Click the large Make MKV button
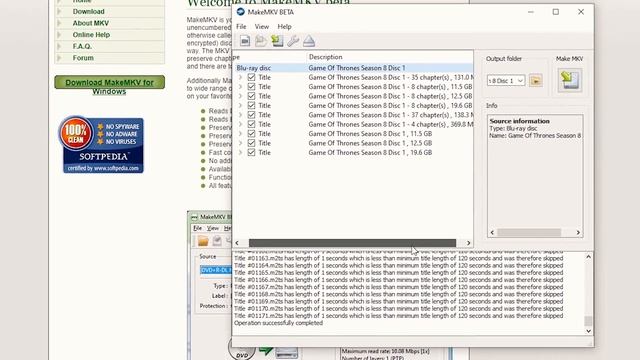Image resolution: width=640 pixels, height=360 pixels. point(569,80)
